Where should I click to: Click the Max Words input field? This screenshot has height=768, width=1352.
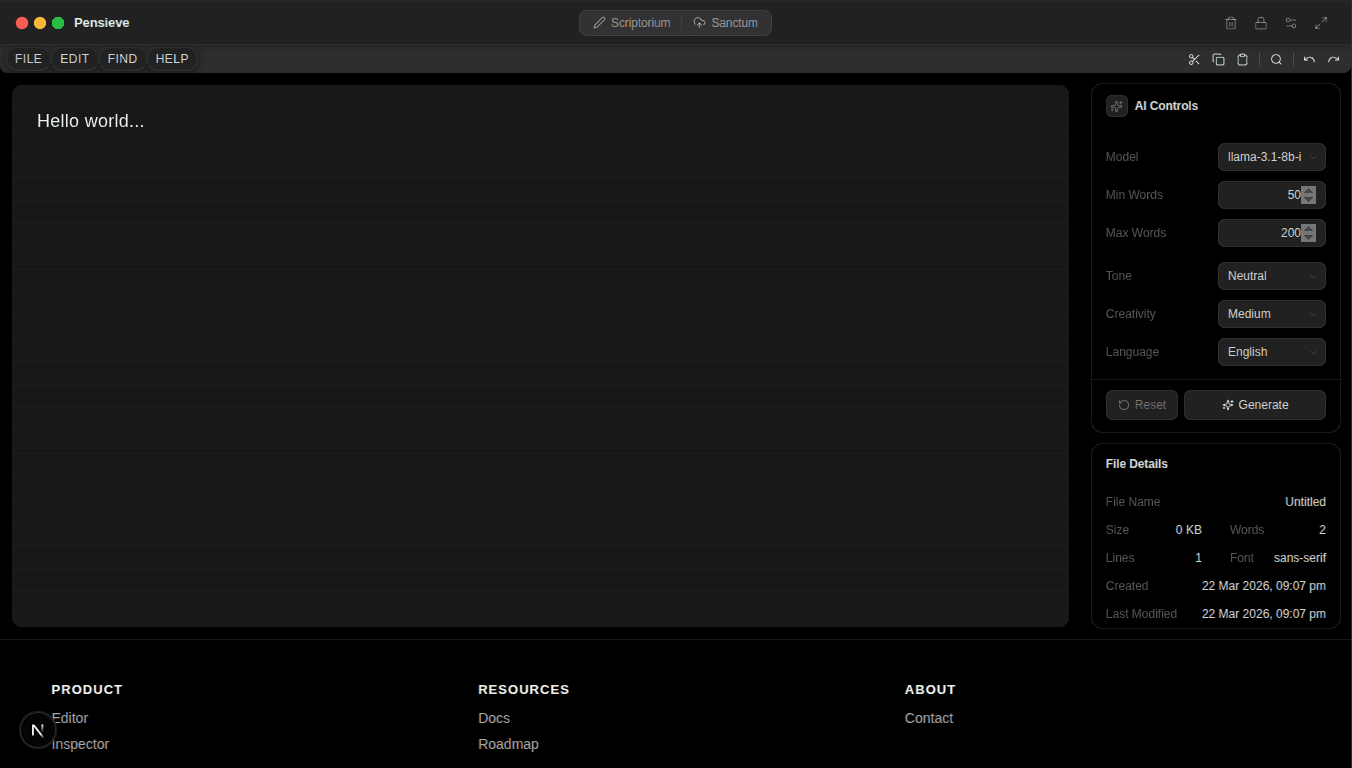coord(1272,233)
